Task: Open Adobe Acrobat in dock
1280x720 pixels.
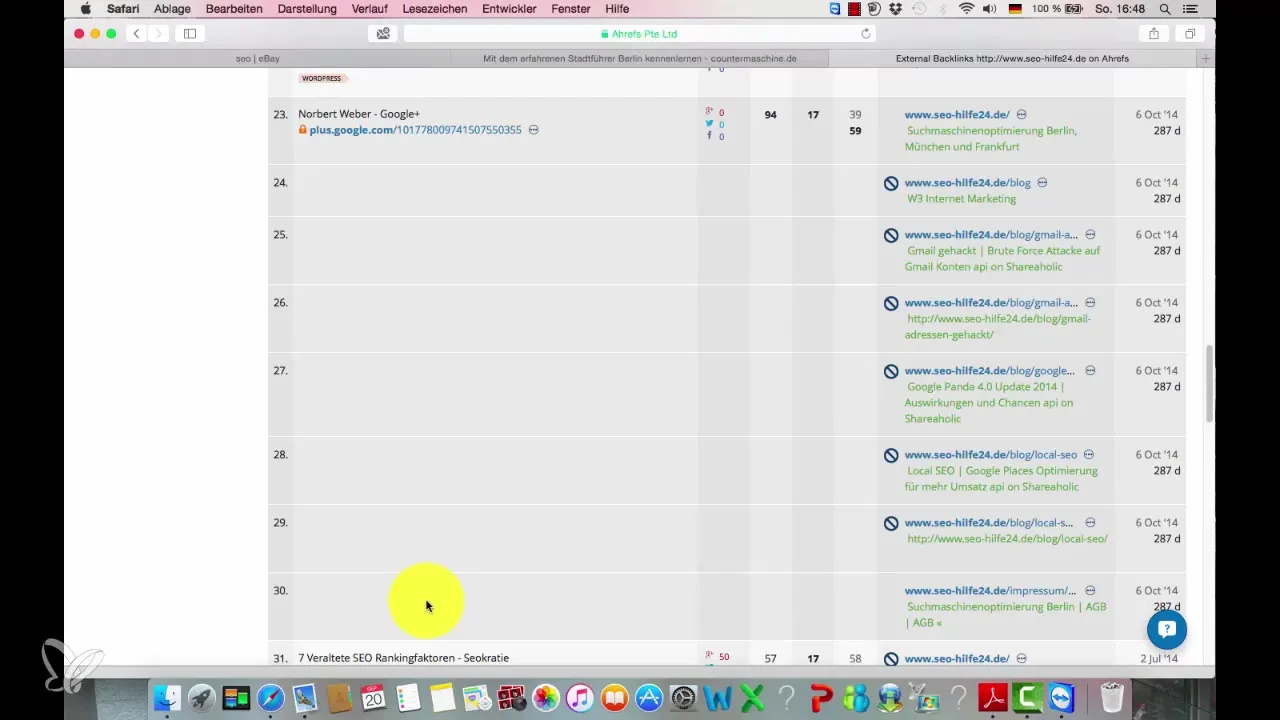Action: pyautogui.click(x=994, y=697)
